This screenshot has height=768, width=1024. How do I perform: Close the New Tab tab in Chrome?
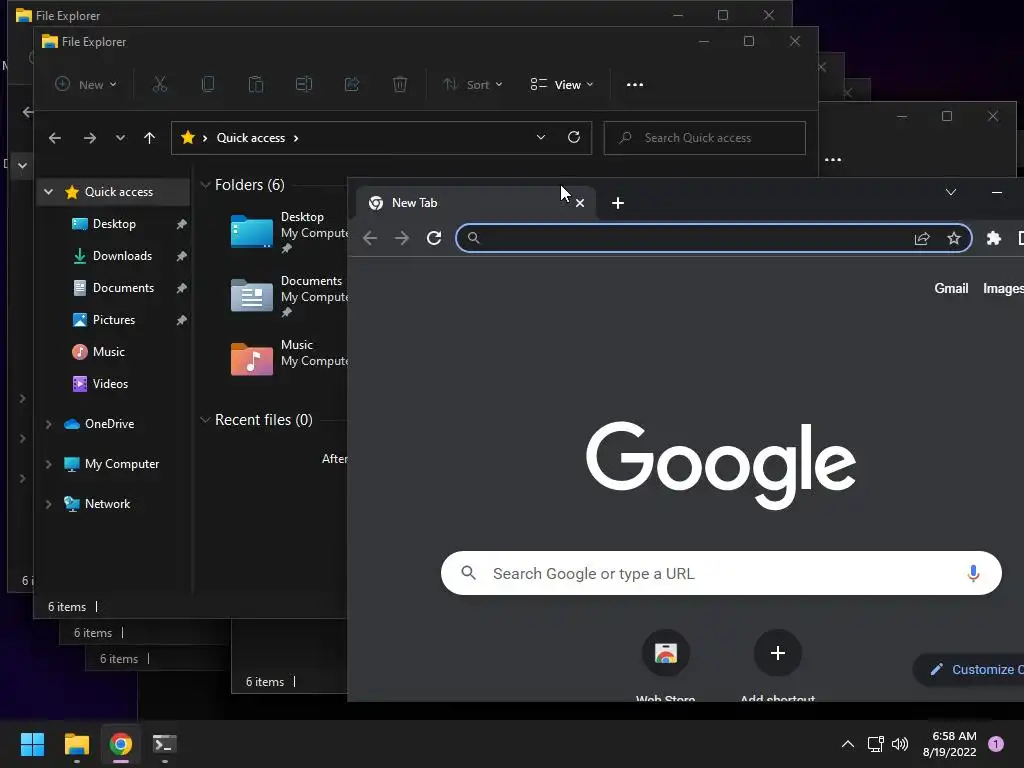pyautogui.click(x=580, y=203)
